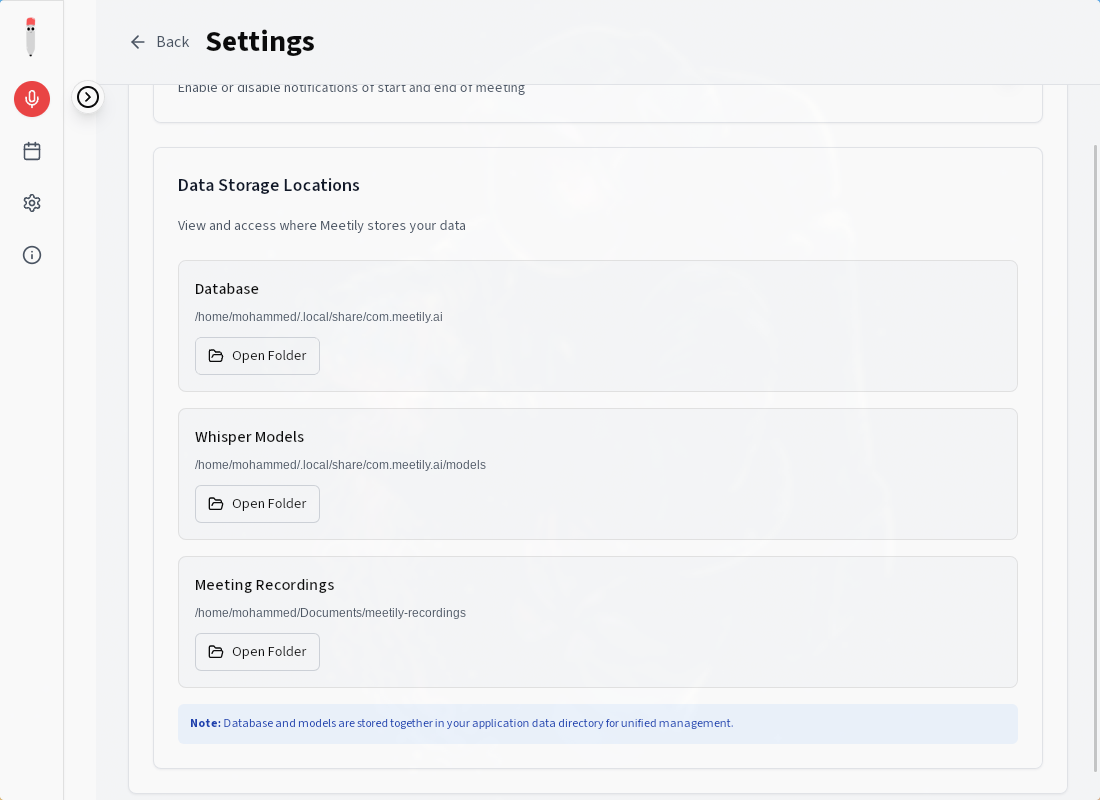This screenshot has height=800, width=1100.
Task: Click the folder icon in the Whisper Models button
Action: [x=216, y=504]
